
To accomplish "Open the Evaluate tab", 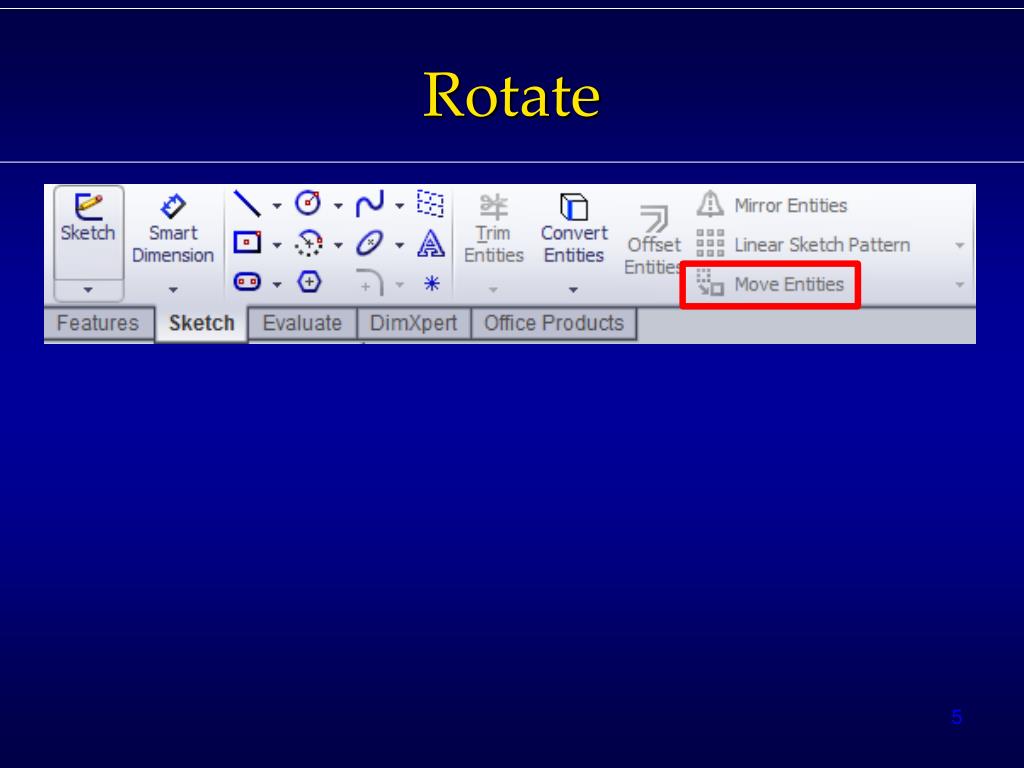I will click(x=302, y=323).
